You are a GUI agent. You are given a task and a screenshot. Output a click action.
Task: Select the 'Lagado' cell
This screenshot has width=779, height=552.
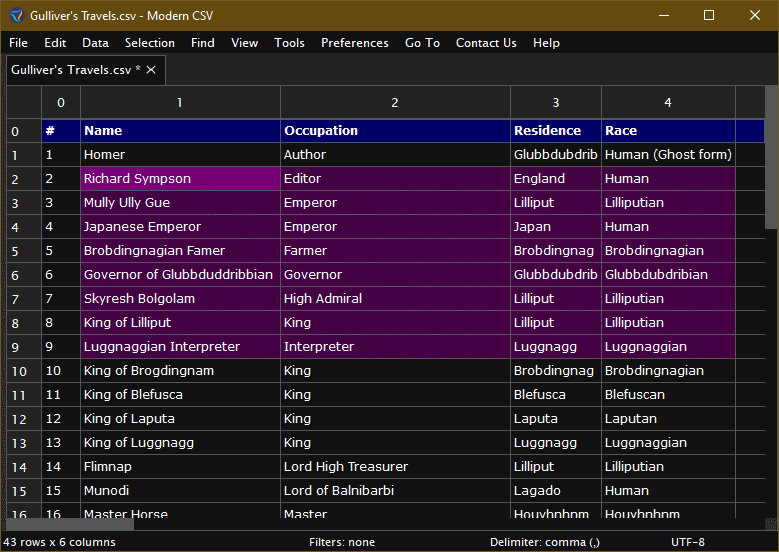pyautogui.click(x=556, y=490)
